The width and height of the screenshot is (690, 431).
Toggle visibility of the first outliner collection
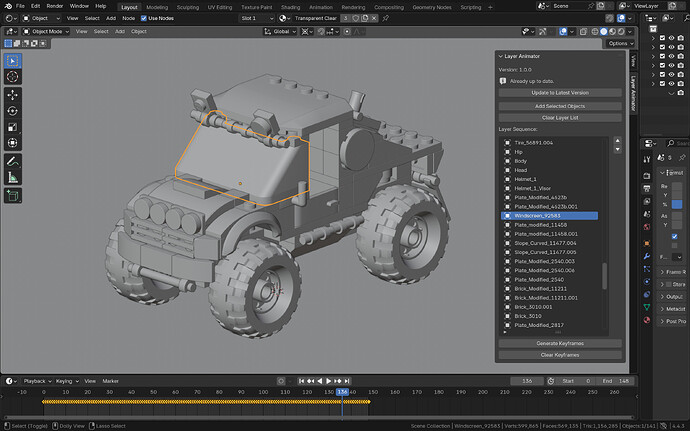[x=671, y=38]
